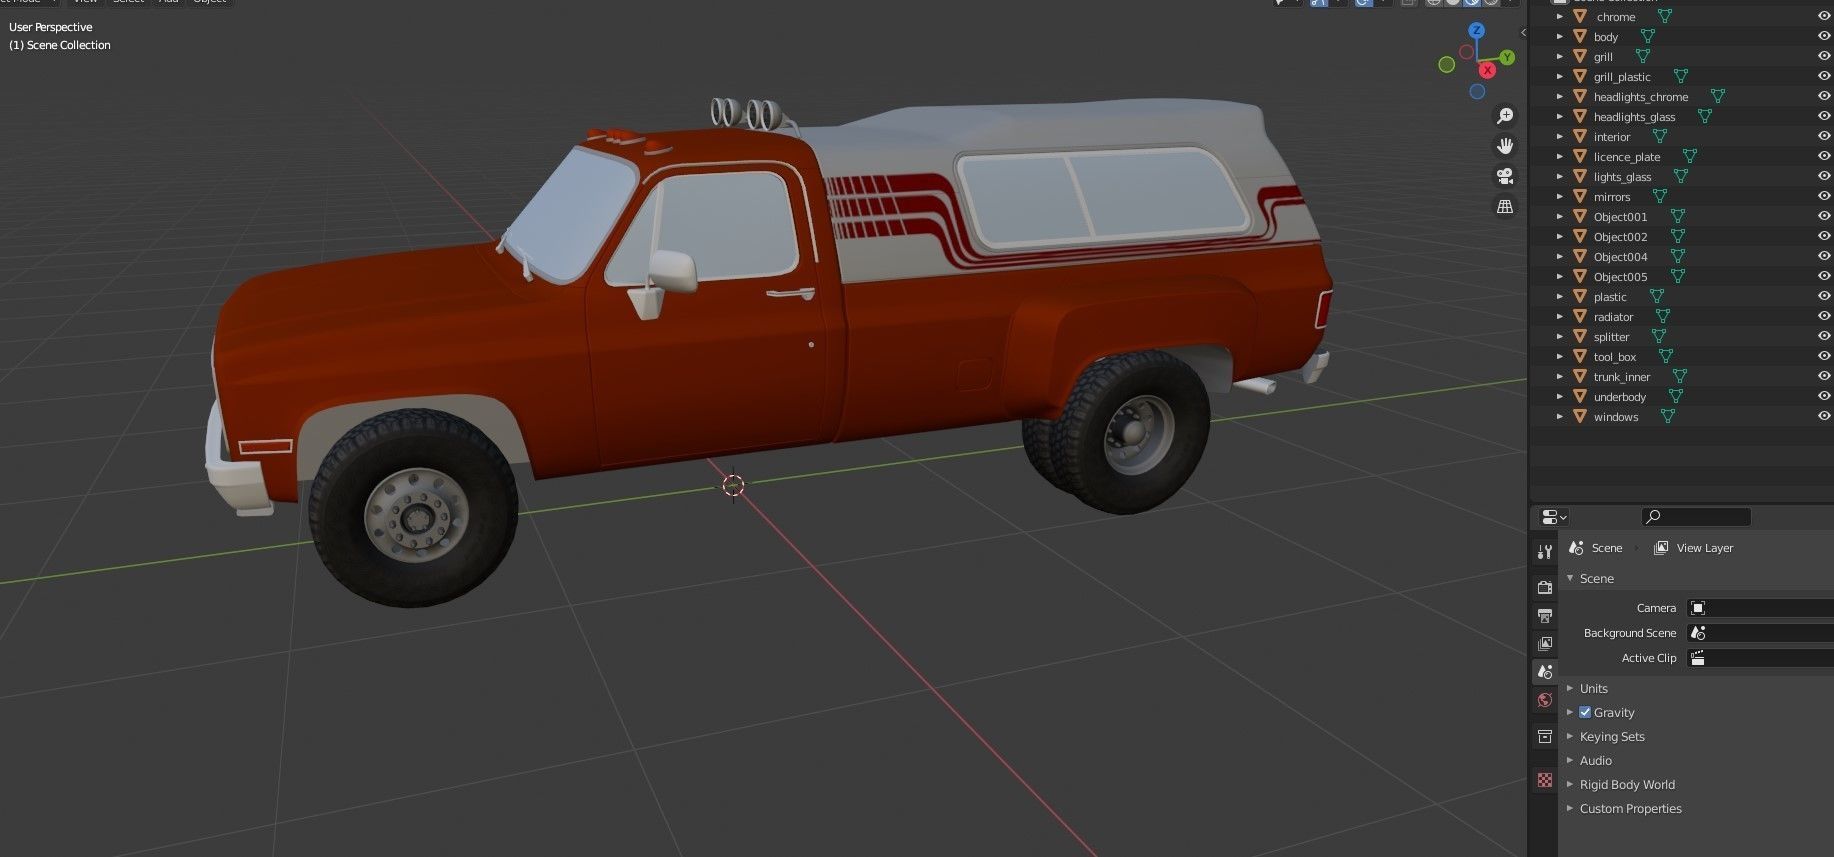Switch perspective/orthographic with the grid icon

click(1505, 206)
